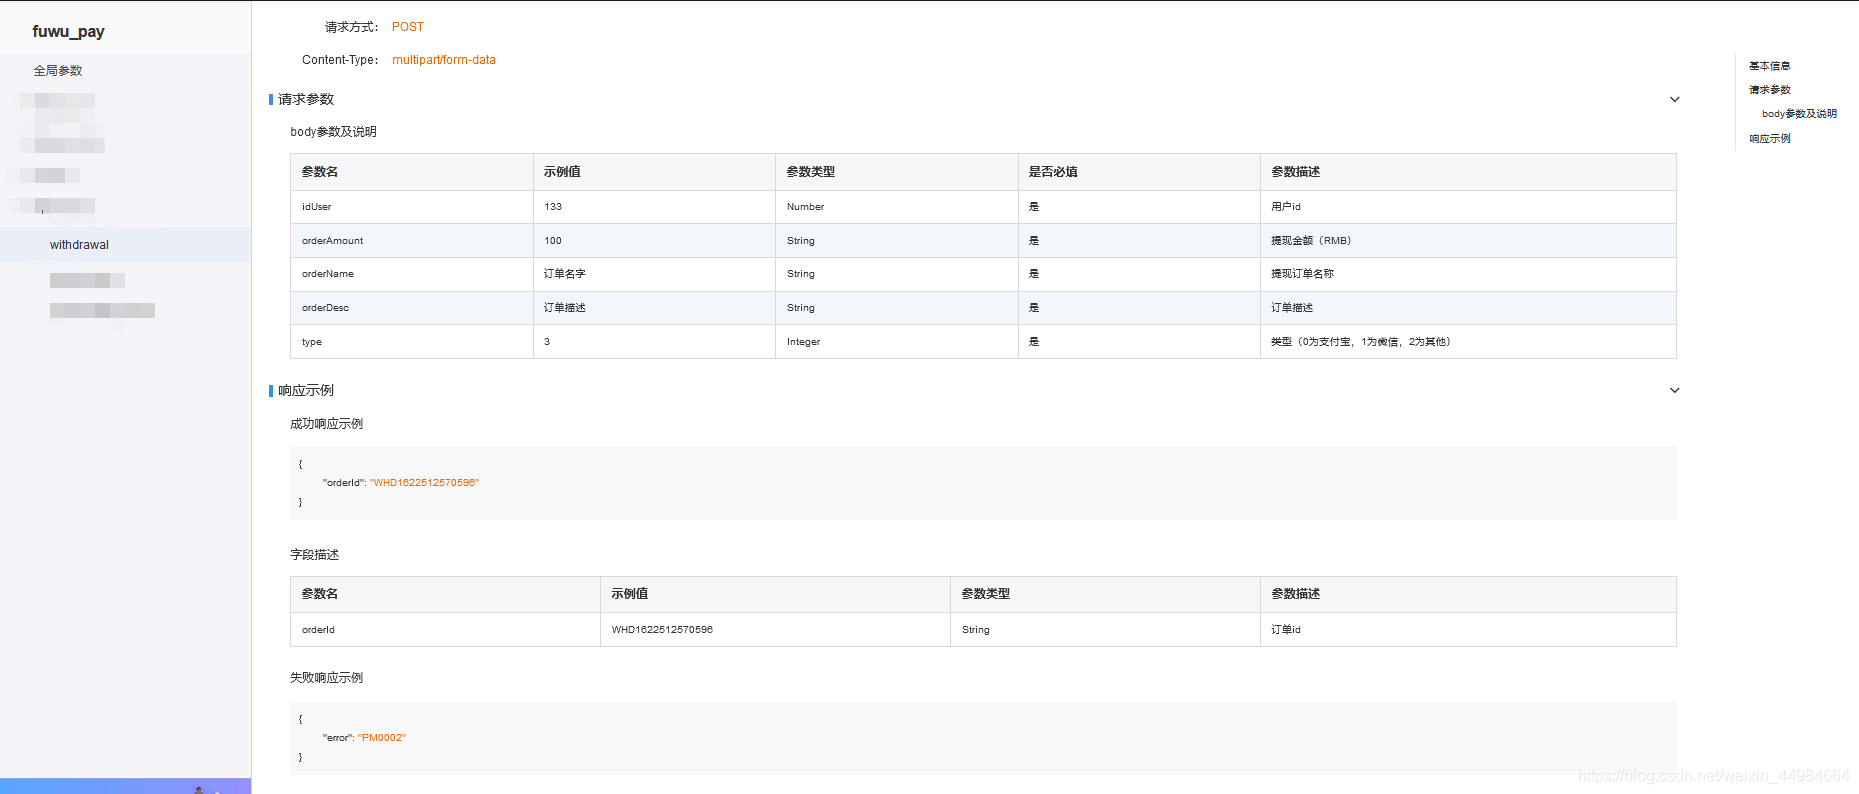Click the 提现订单名称 description cell
1859x794 pixels.
pos(1468,274)
